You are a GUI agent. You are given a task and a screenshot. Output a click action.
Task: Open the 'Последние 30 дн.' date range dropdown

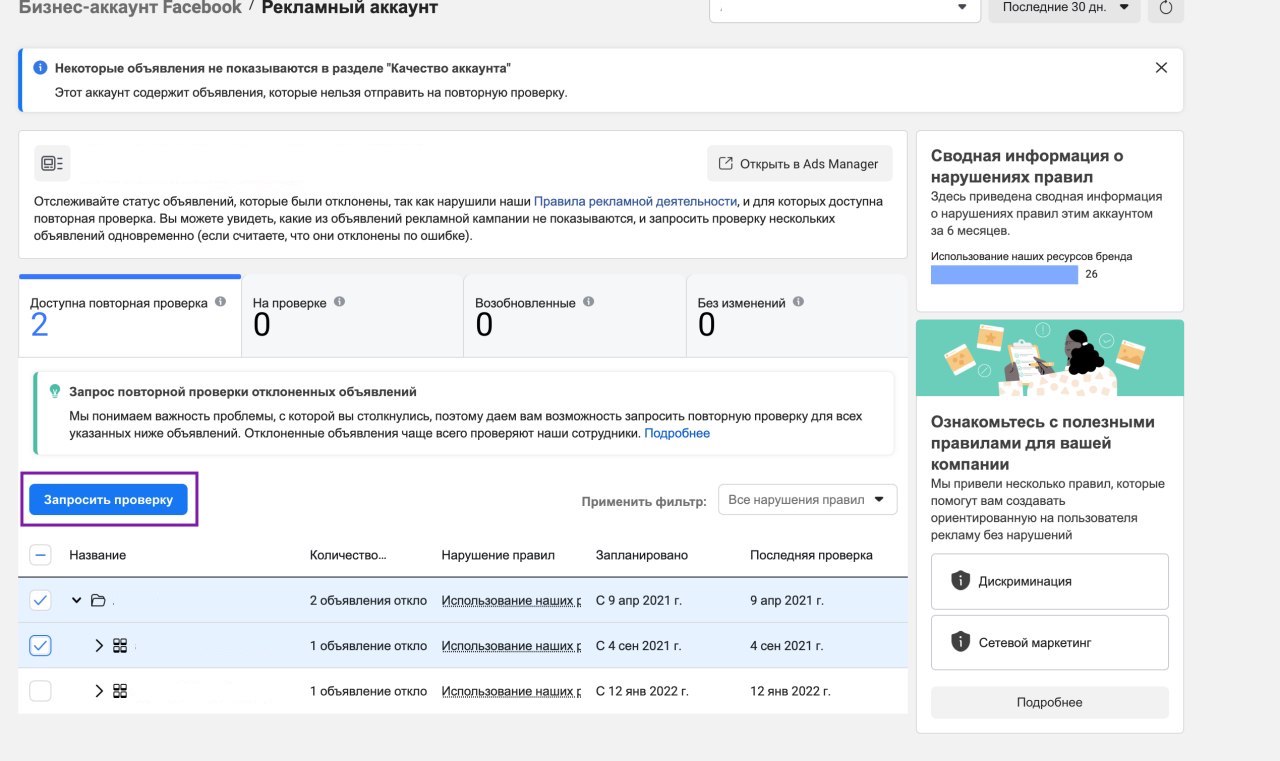(x=1064, y=9)
